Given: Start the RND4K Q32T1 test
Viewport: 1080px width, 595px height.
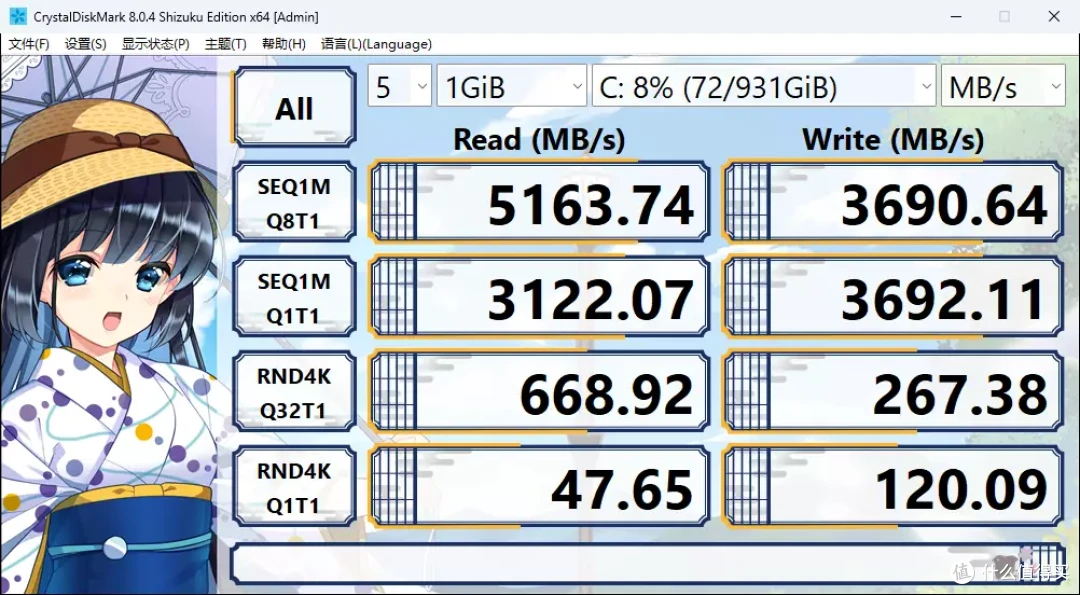Looking at the screenshot, I should point(295,392).
